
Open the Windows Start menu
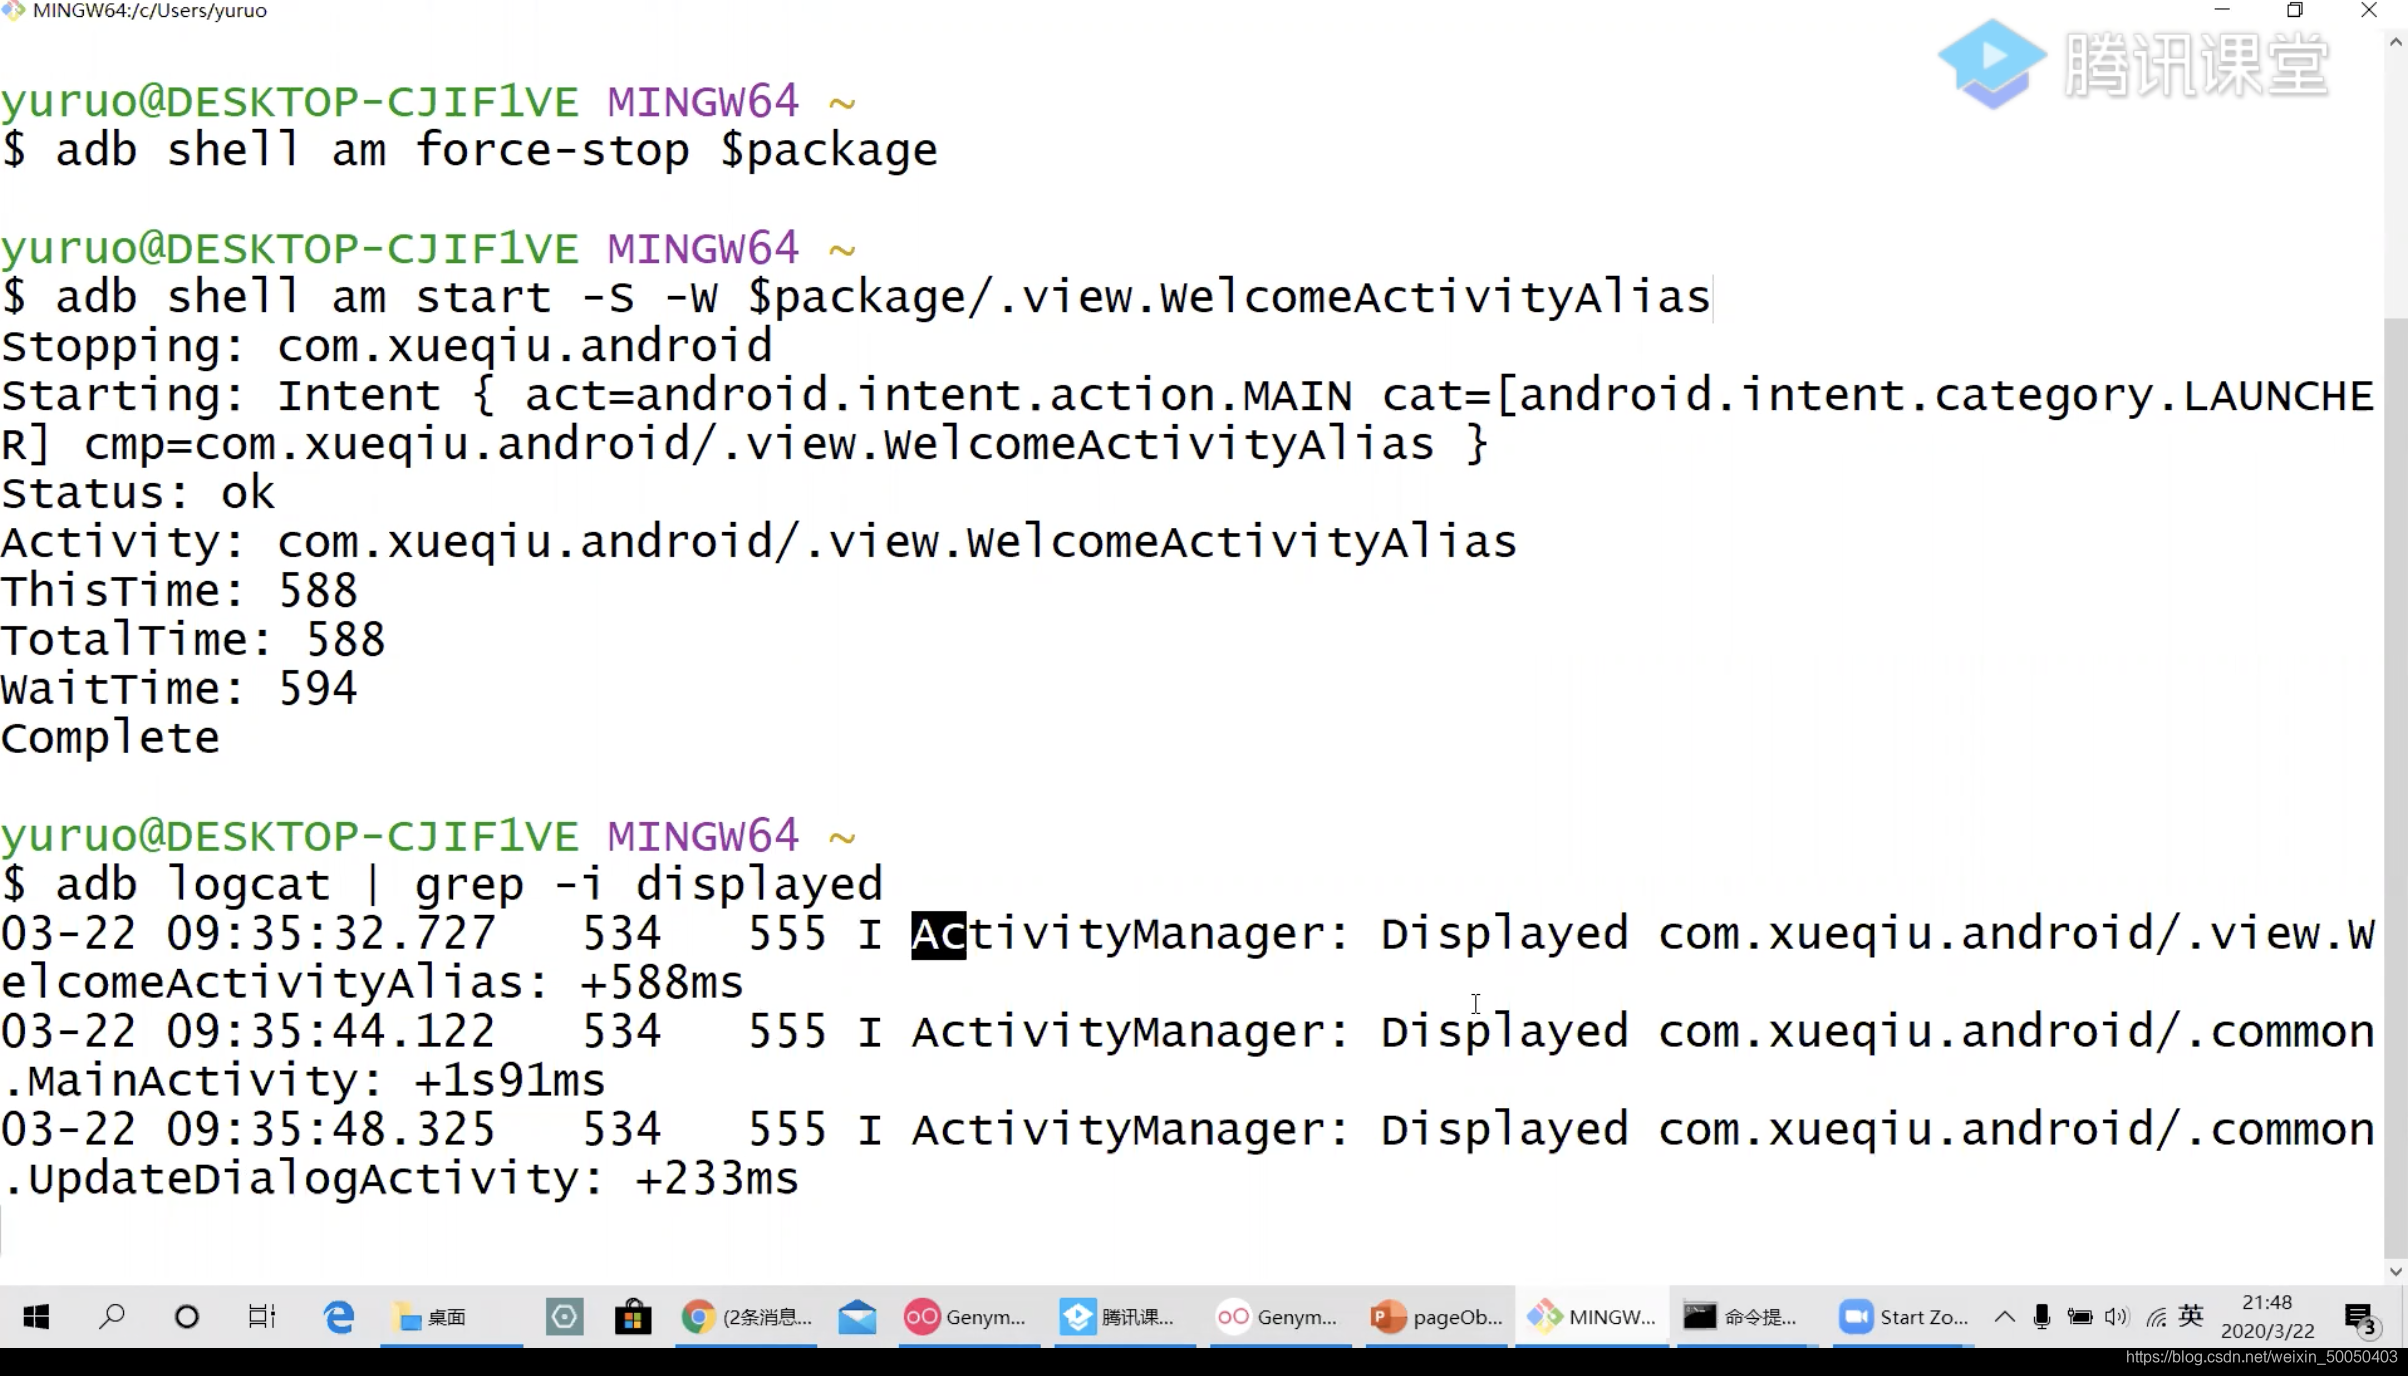[36, 1317]
